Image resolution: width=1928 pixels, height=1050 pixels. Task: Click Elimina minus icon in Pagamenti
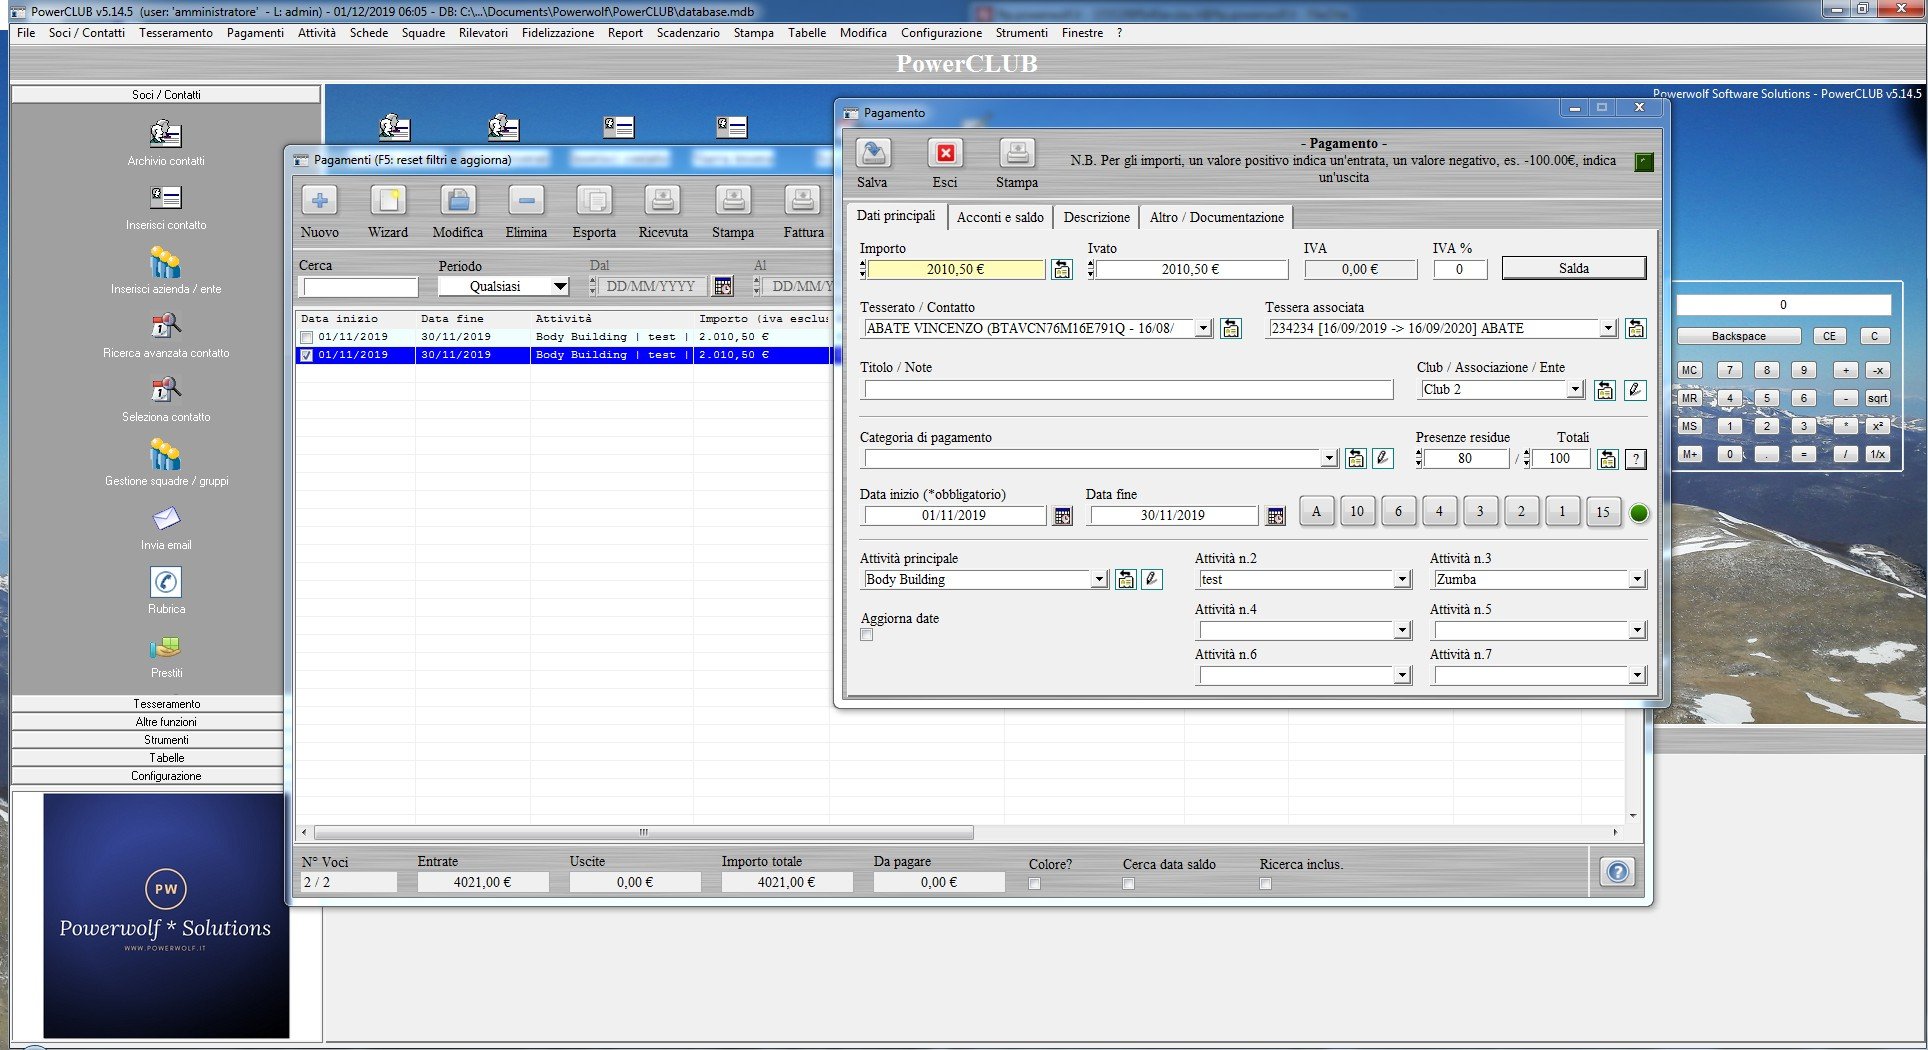pyautogui.click(x=526, y=201)
